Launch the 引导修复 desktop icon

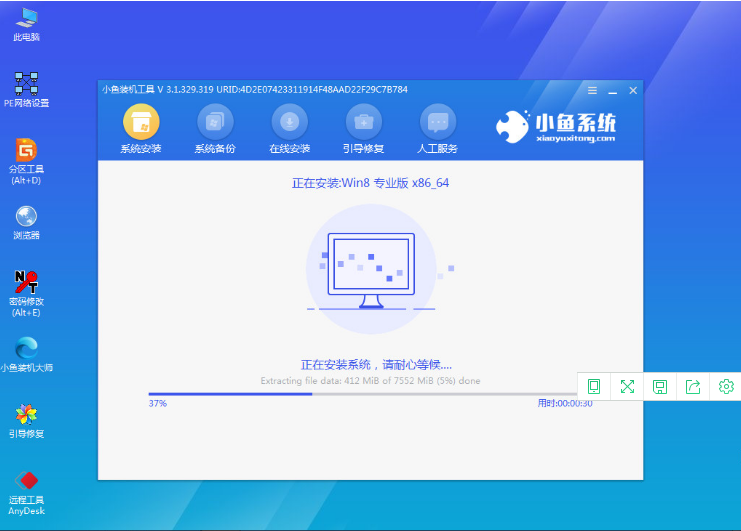click(x=26, y=421)
